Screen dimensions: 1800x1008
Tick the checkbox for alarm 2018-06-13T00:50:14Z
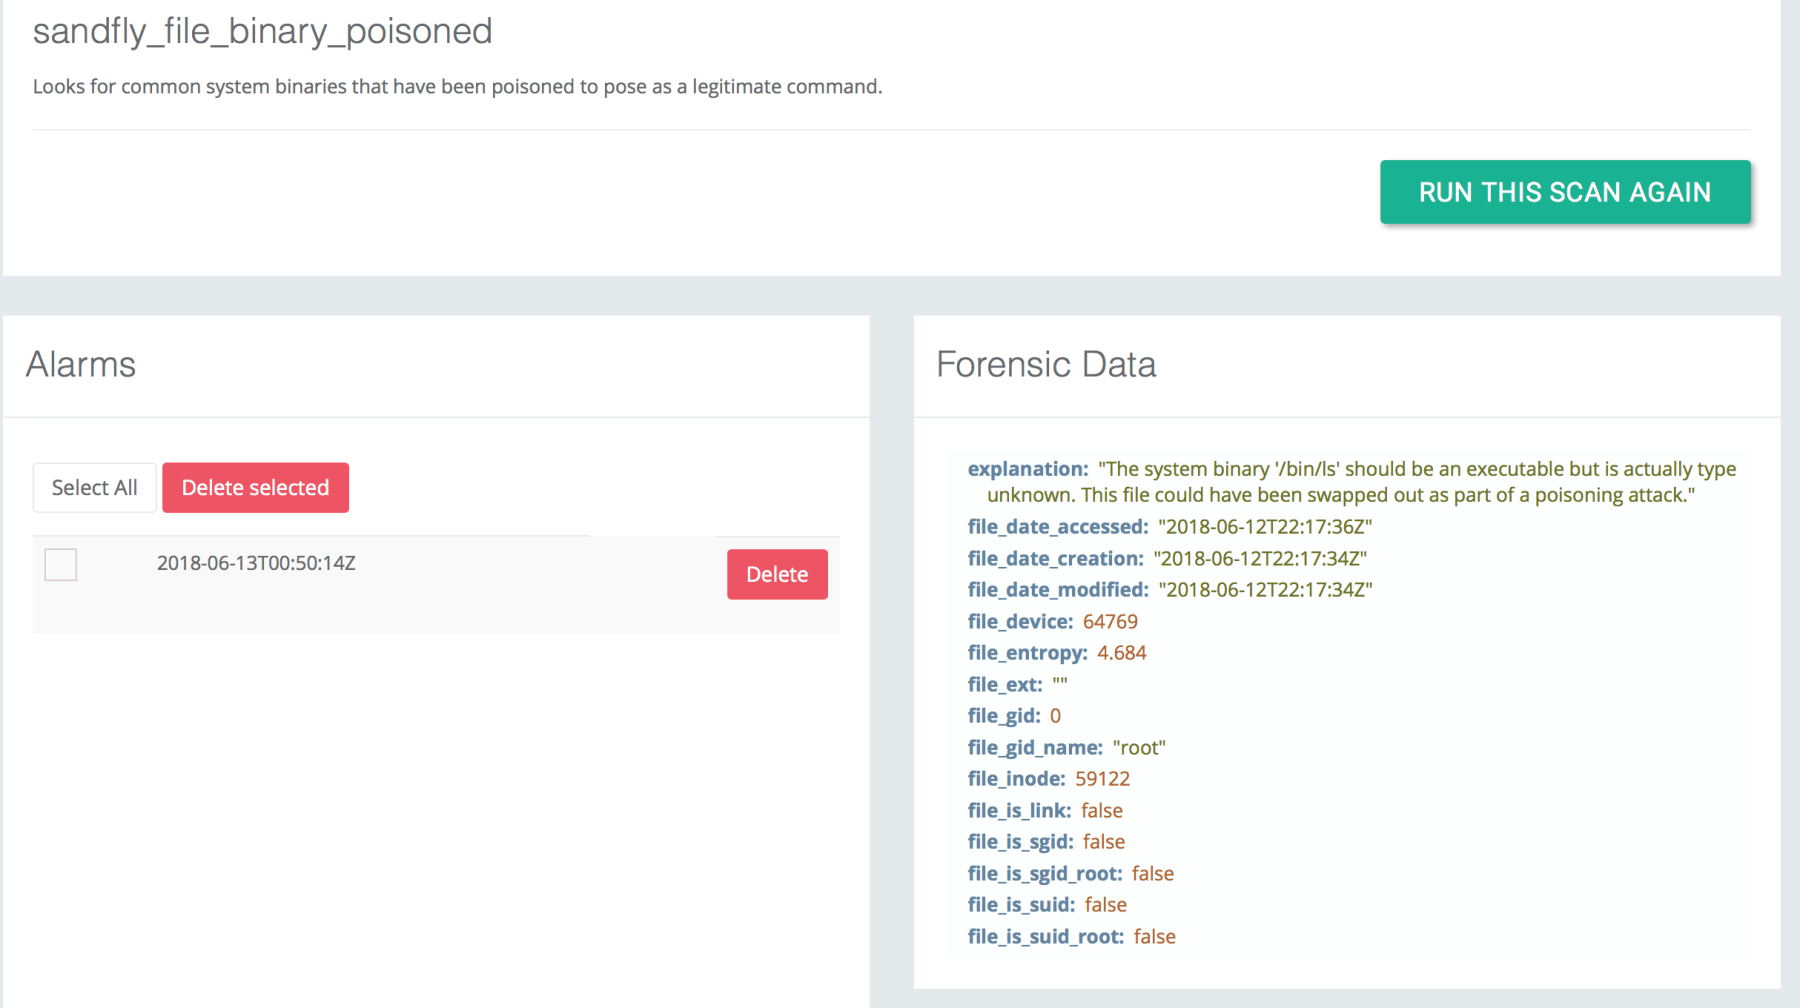coord(61,564)
